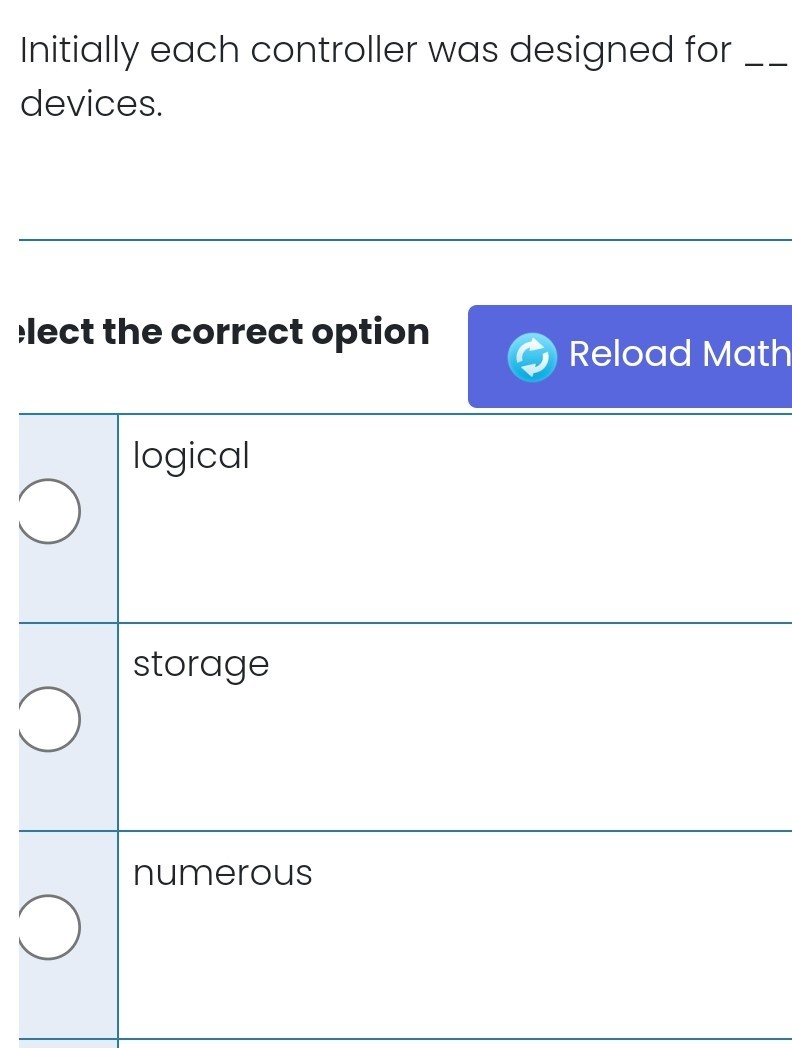The height and width of the screenshot is (1048, 792).
Task: Select the radio button for logical
Action: [x=48, y=511]
